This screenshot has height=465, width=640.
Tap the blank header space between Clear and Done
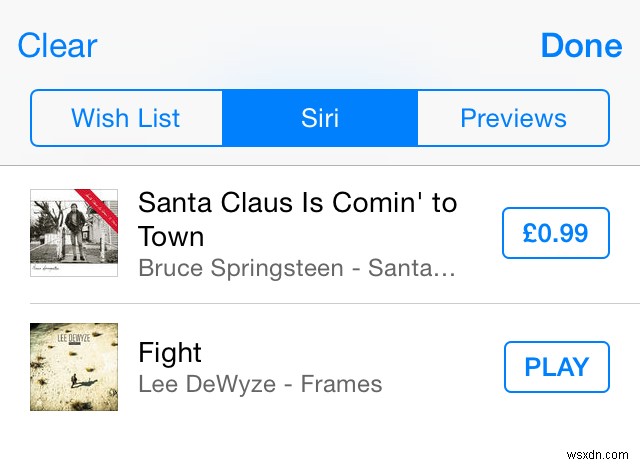coord(320,46)
